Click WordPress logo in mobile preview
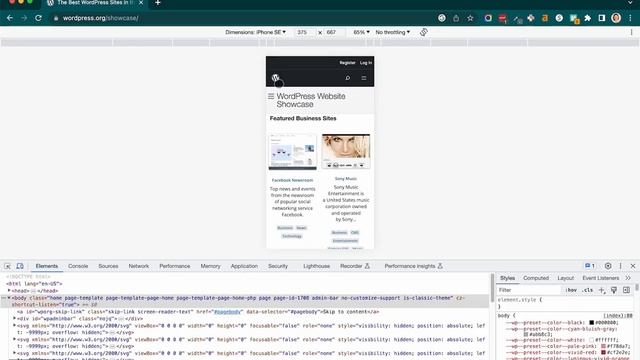The image size is (640, 360). (276, 78)
